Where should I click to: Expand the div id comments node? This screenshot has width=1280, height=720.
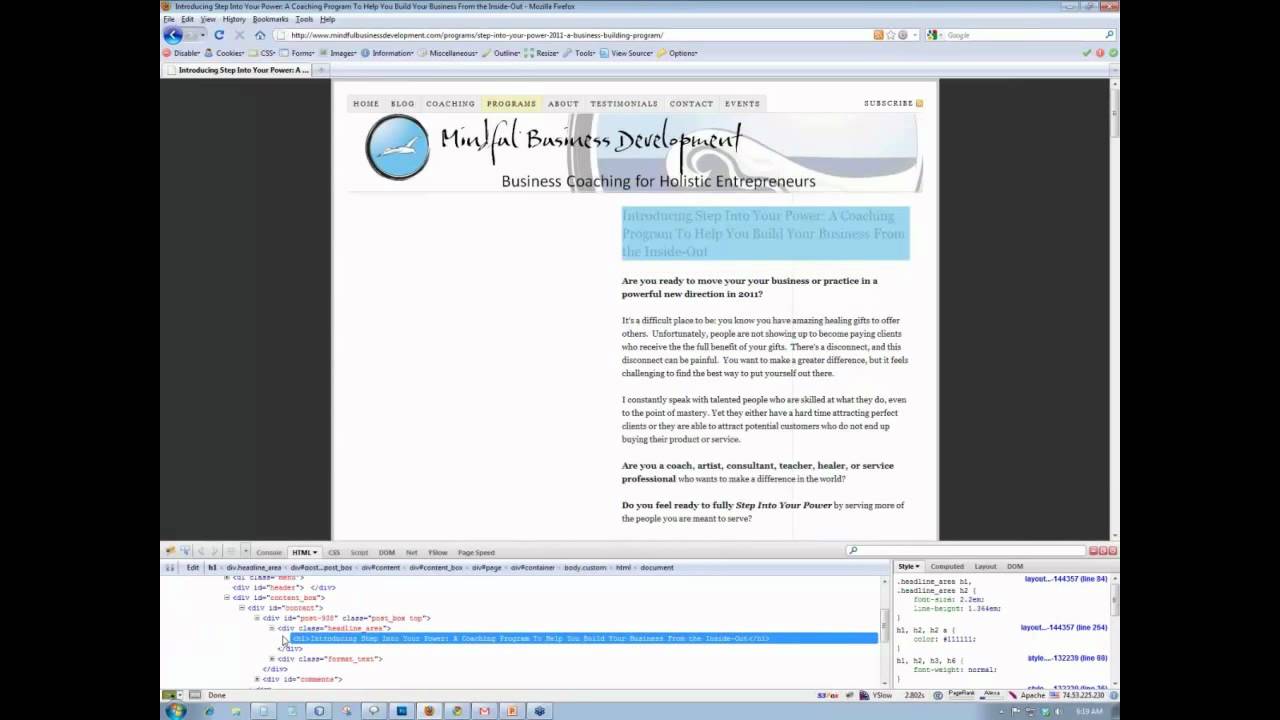tap(257, 679)
